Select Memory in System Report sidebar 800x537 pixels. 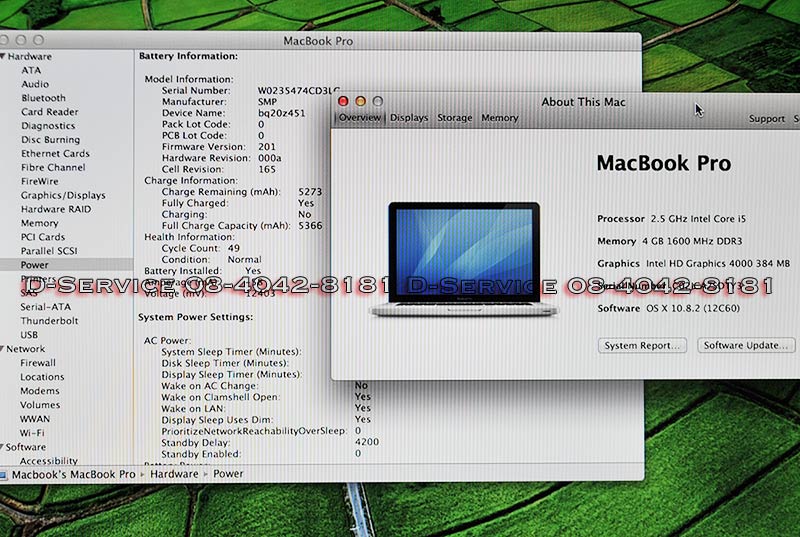39,223
